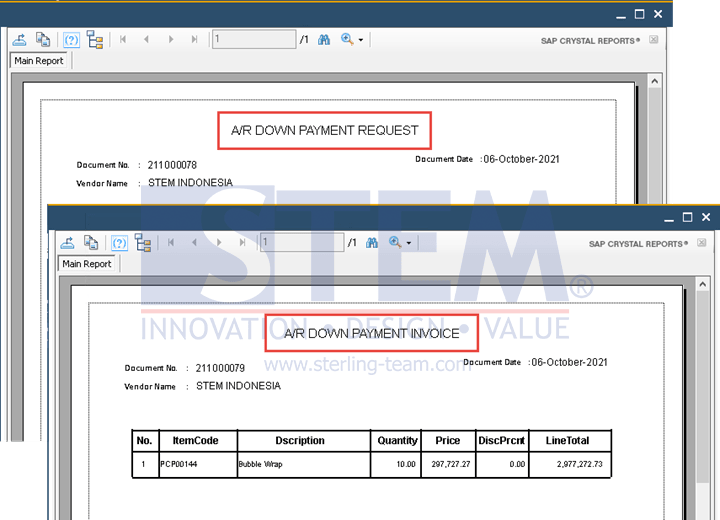
Task: Click 06-October-2021 date in Request window
Action: (521, 159)
